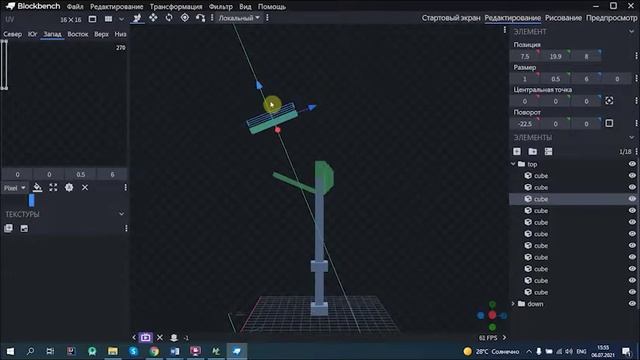Click the UV window-frame icon beside 16×16
Screen dimensions: 640x360
click(x=93, y=19)
